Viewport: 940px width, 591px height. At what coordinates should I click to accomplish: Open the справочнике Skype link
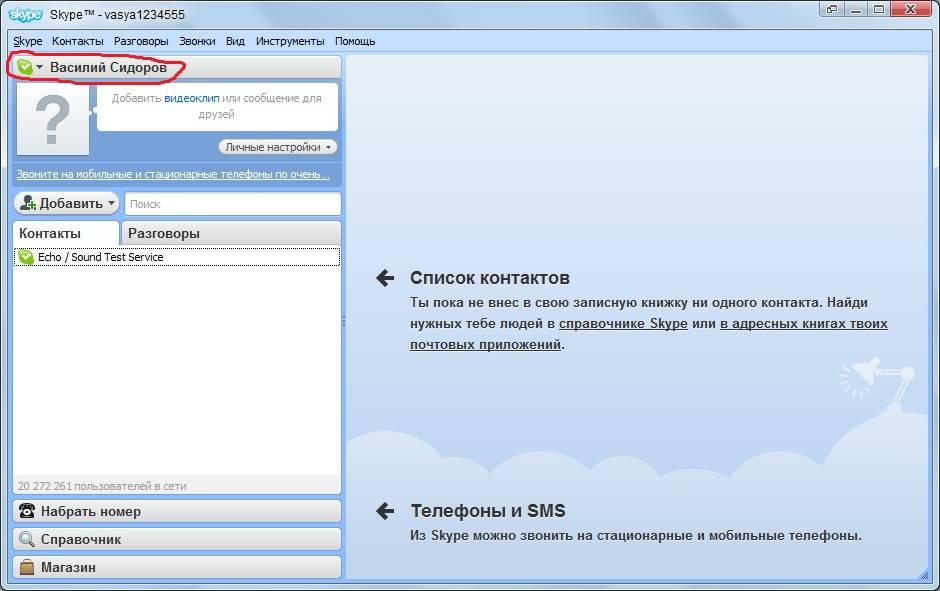click(x=623, y=324)
